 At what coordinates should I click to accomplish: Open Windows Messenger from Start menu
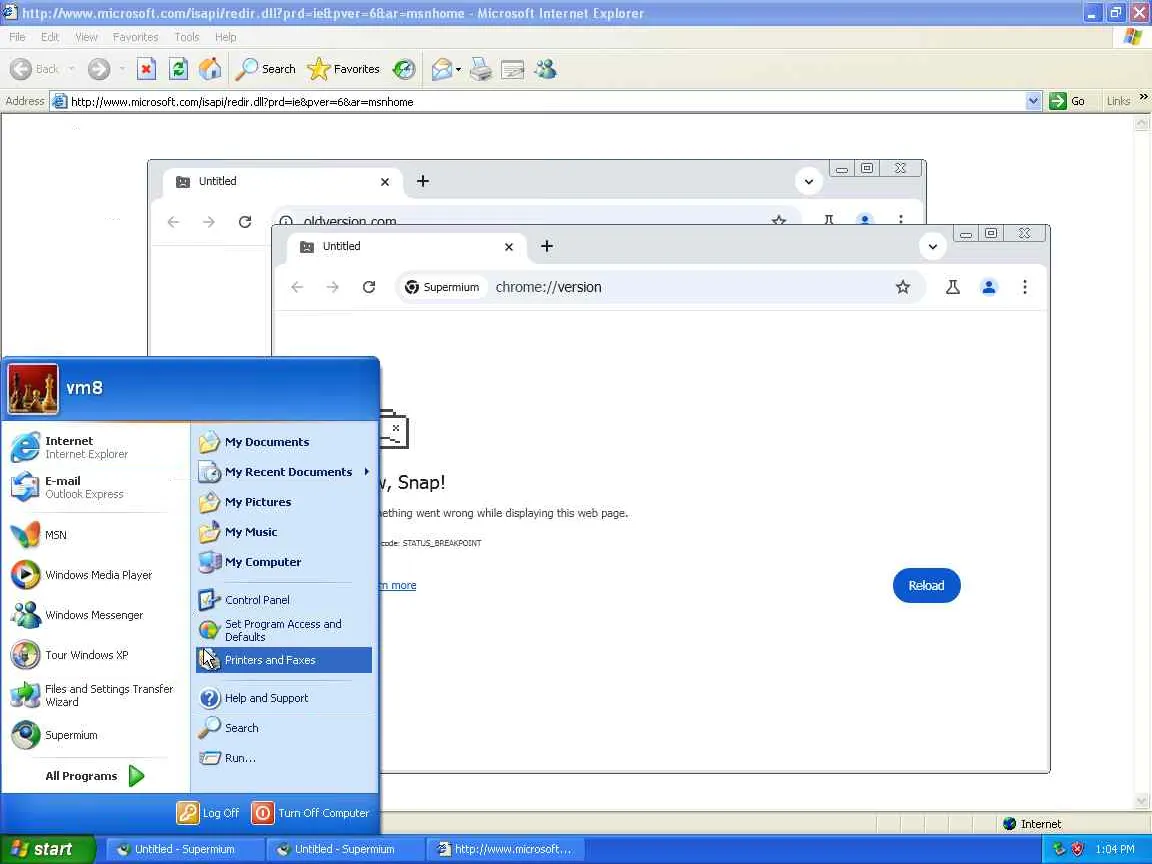[x=96, y=615]
